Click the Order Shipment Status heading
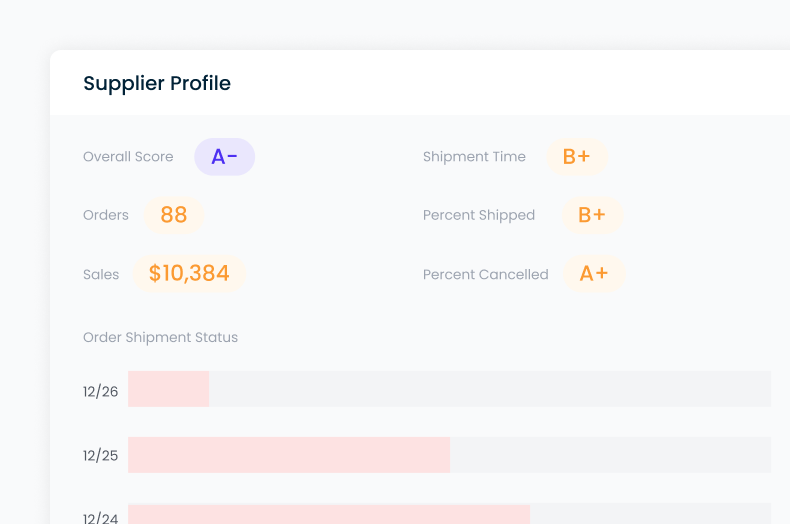Viewport: 790px width, 524px height. pyautogui.click(x=160, y=337)
